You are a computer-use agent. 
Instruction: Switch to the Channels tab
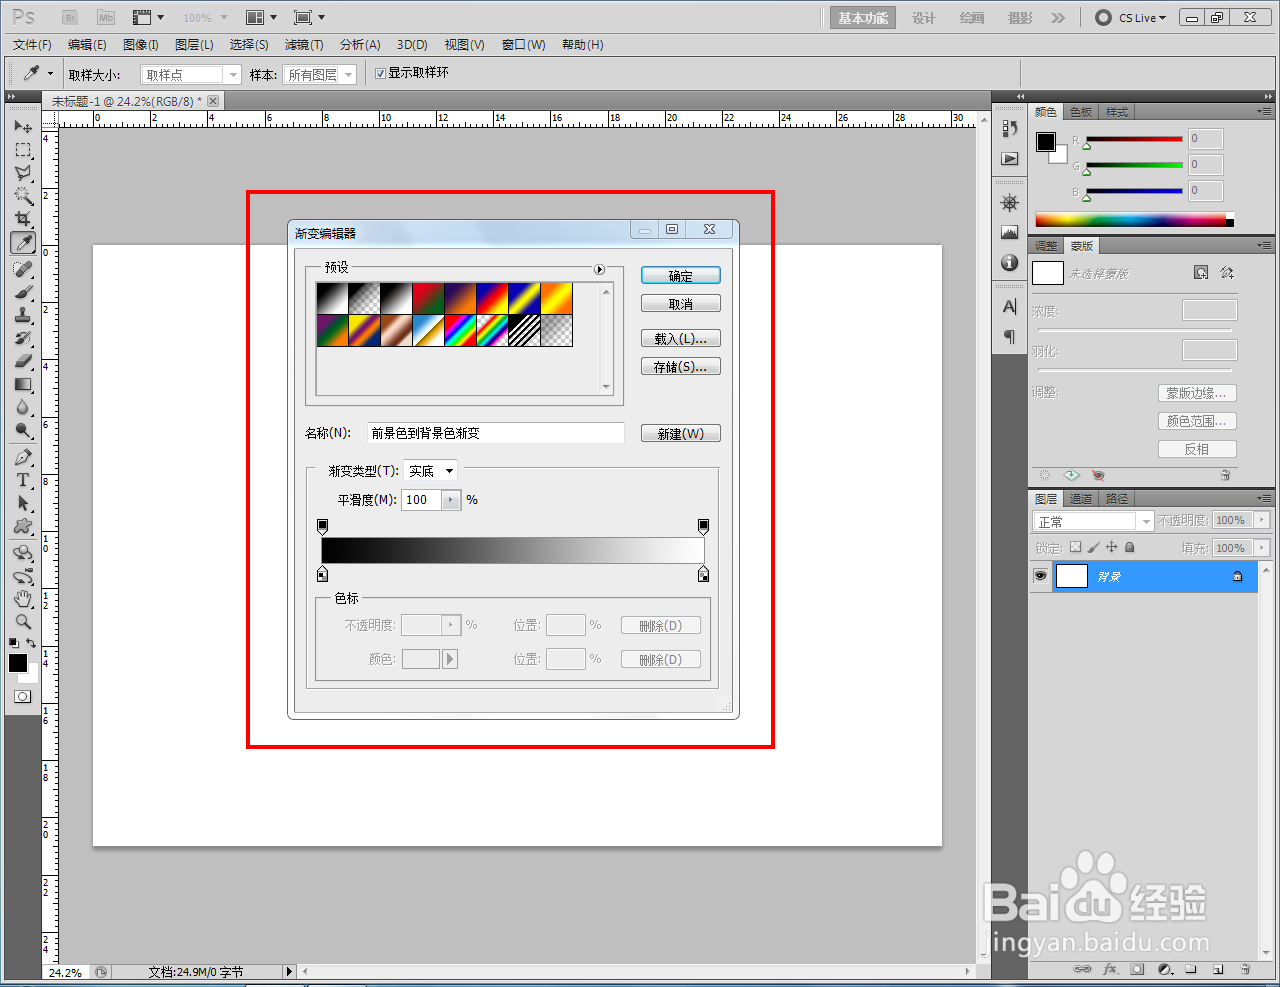coord(1081,498)
